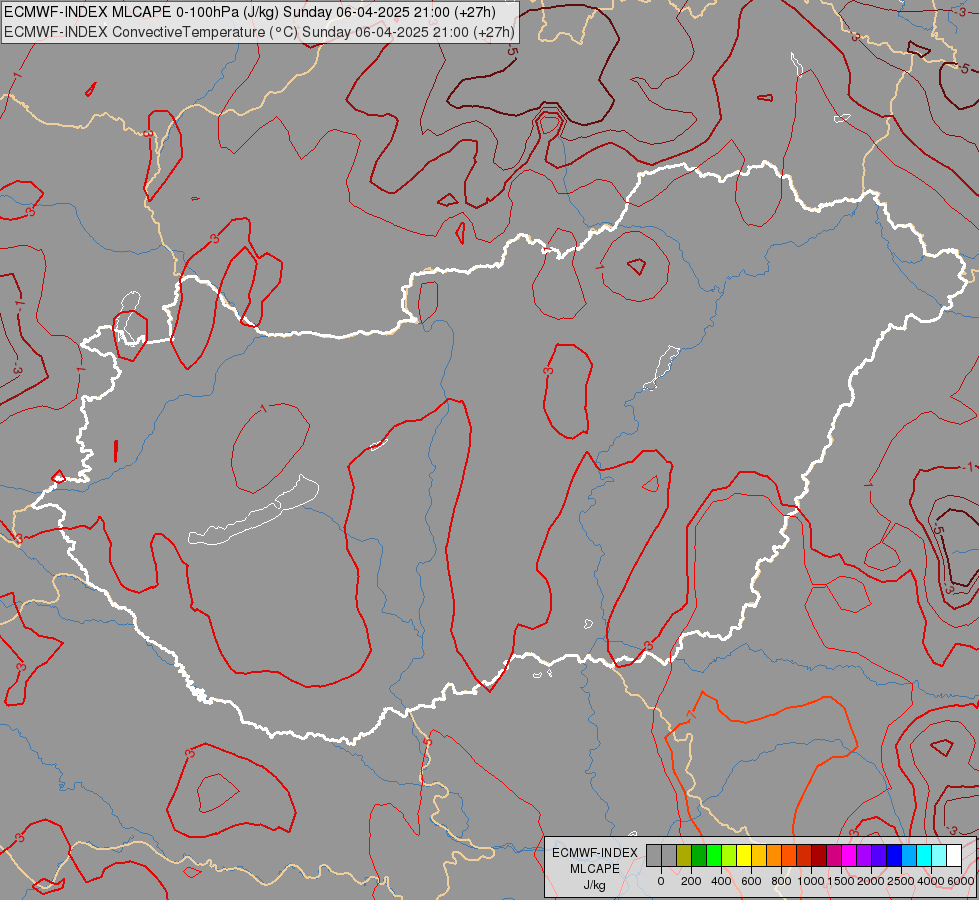
Task: Click the '6000' legend value
Action: coord(961,881)
